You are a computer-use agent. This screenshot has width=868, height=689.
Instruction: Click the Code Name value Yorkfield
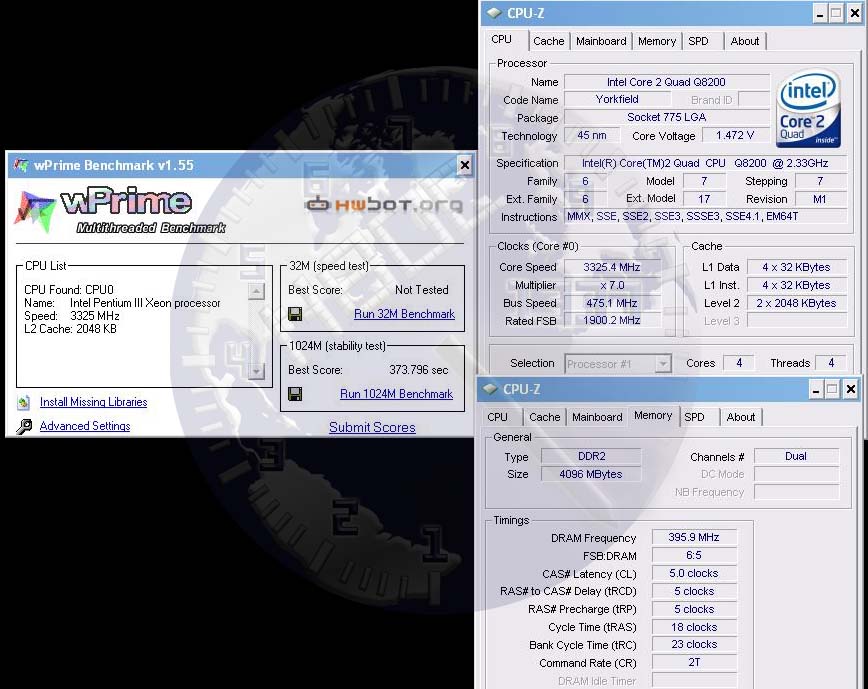(x=617, y=99)
